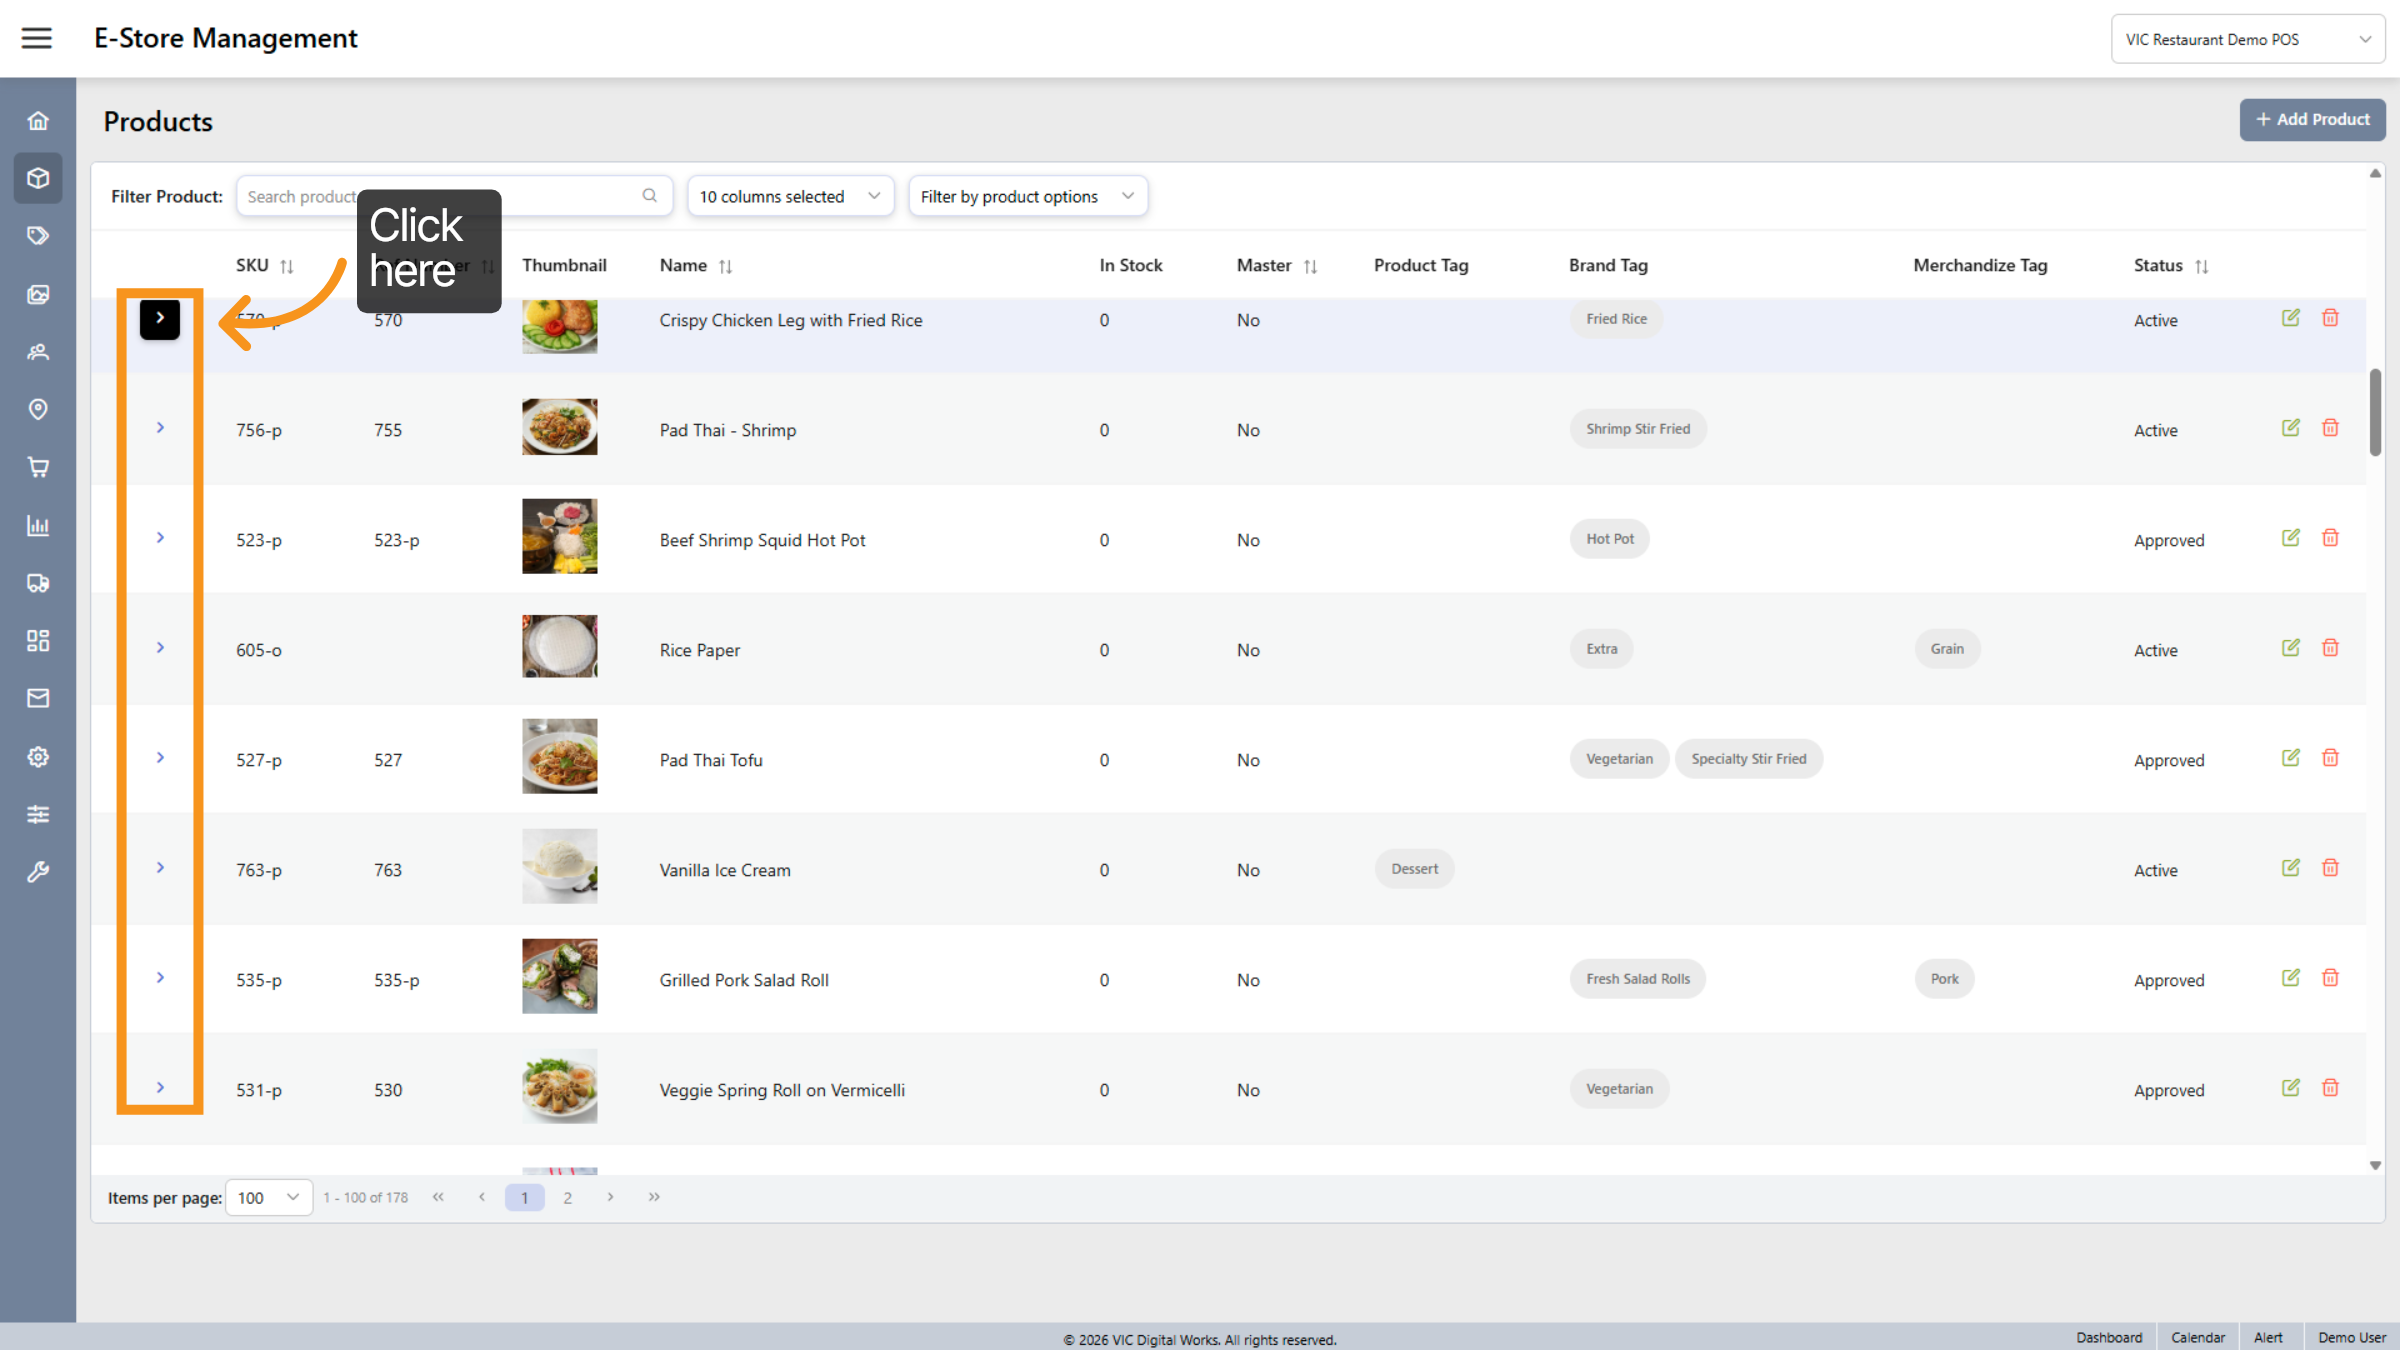
Task: Open the VIC Restaurant Demo POS selector
Action: coord(2247,39)
